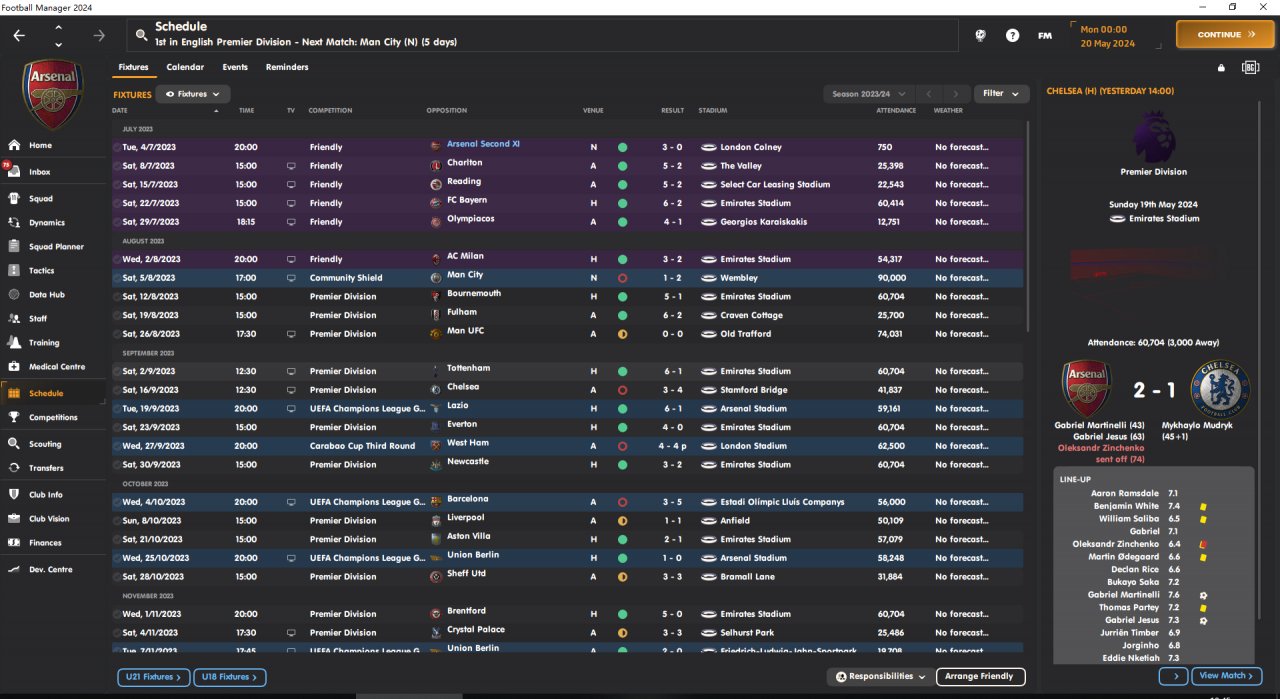Open Tactics in the sidebar
Image resolution: width=1280 pixels, height=699 pixels.
click(x=42, y=271)
